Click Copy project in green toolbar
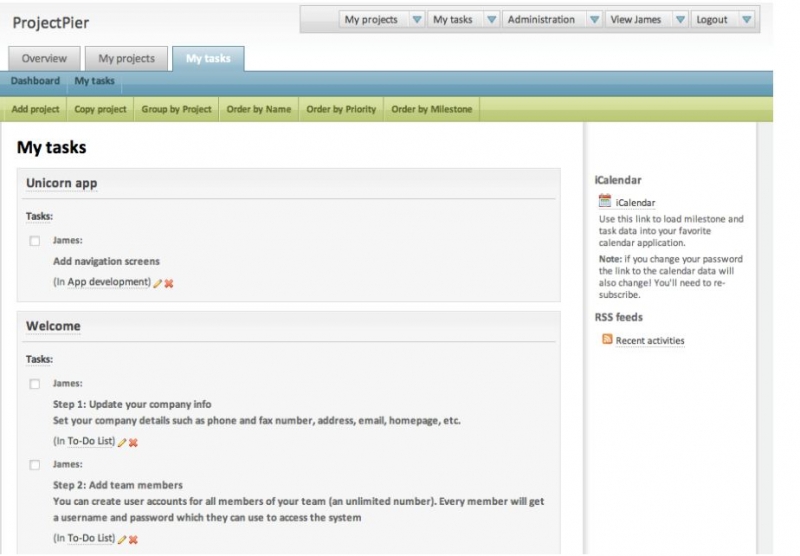 click(x=100, y=109)
